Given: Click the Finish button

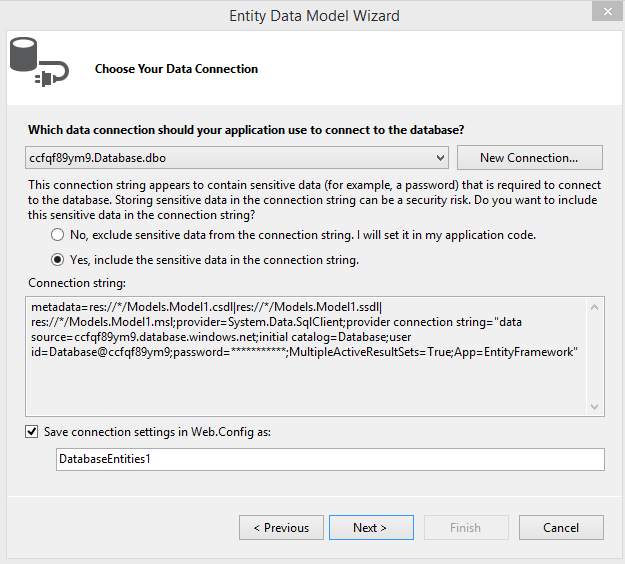Looking at the screenshot, I should [x=466, y=528].
